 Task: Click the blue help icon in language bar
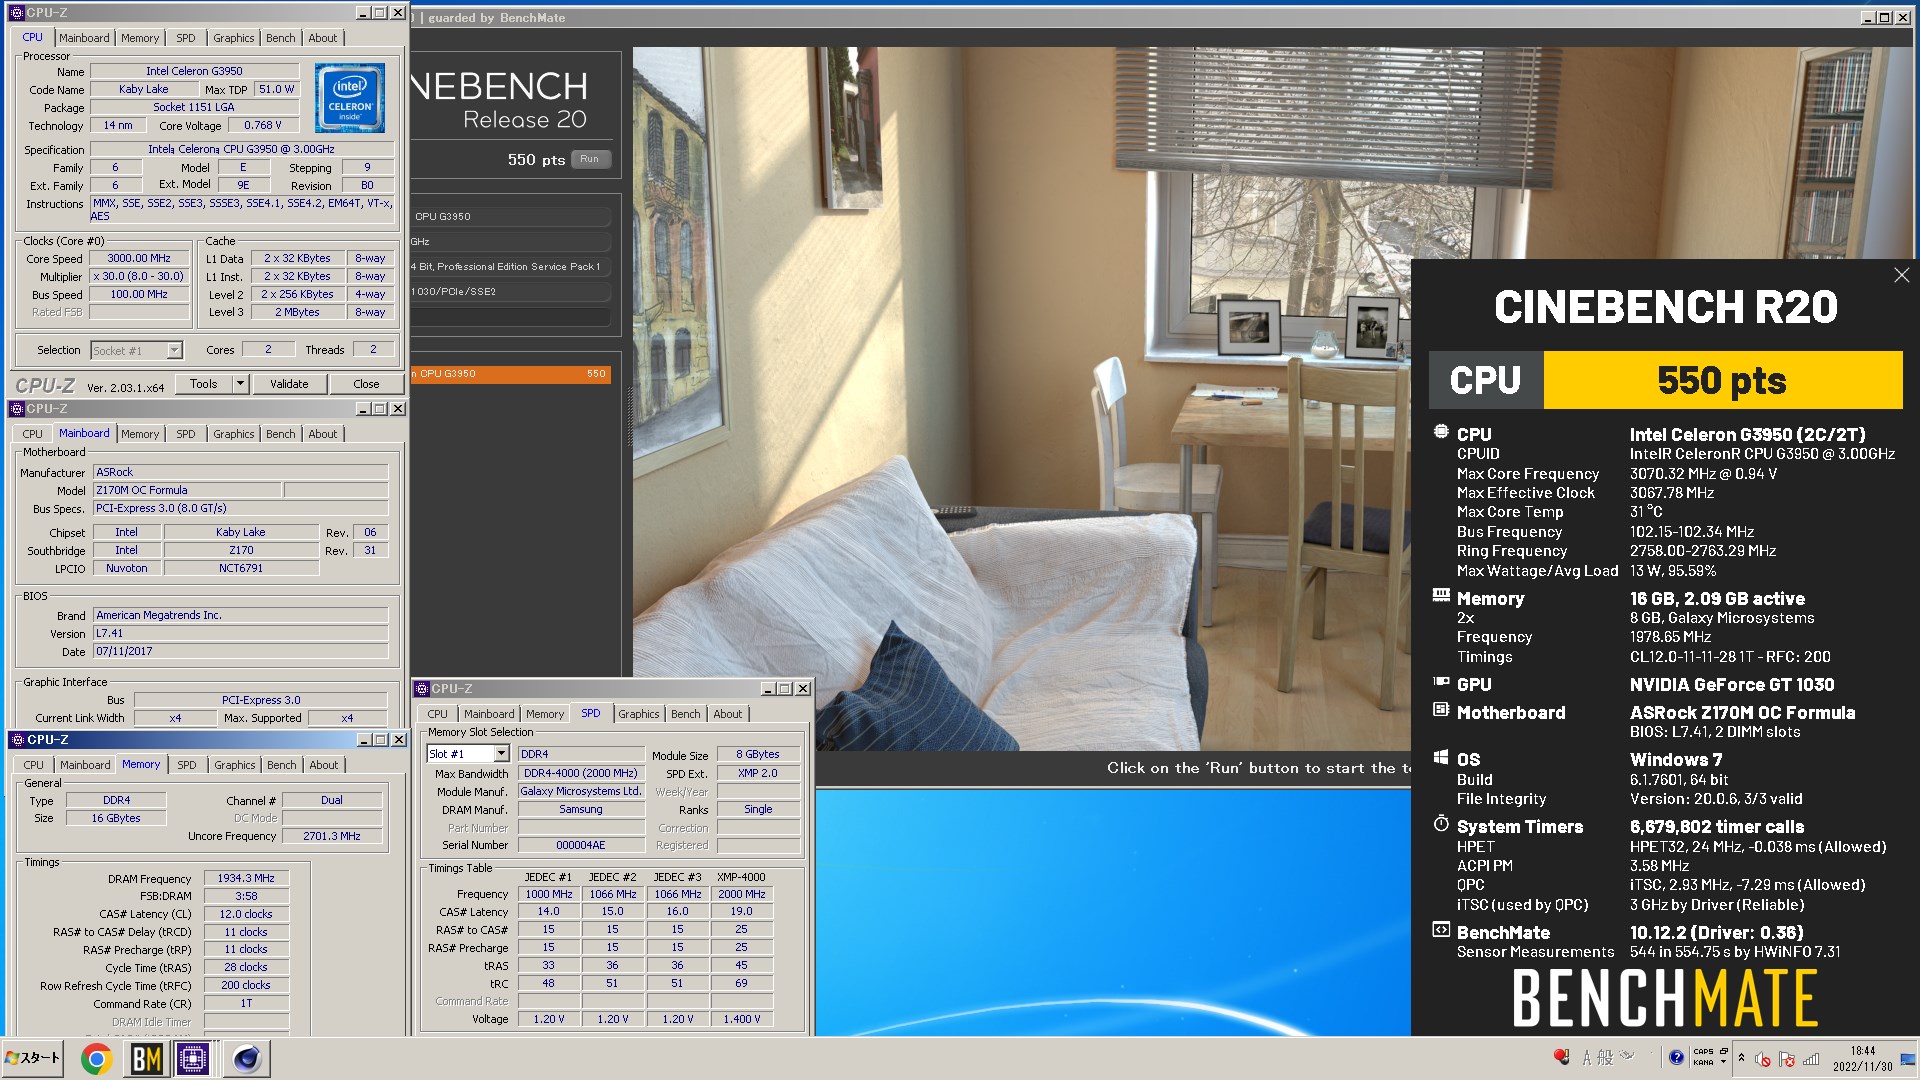tap(1676, 1057)
